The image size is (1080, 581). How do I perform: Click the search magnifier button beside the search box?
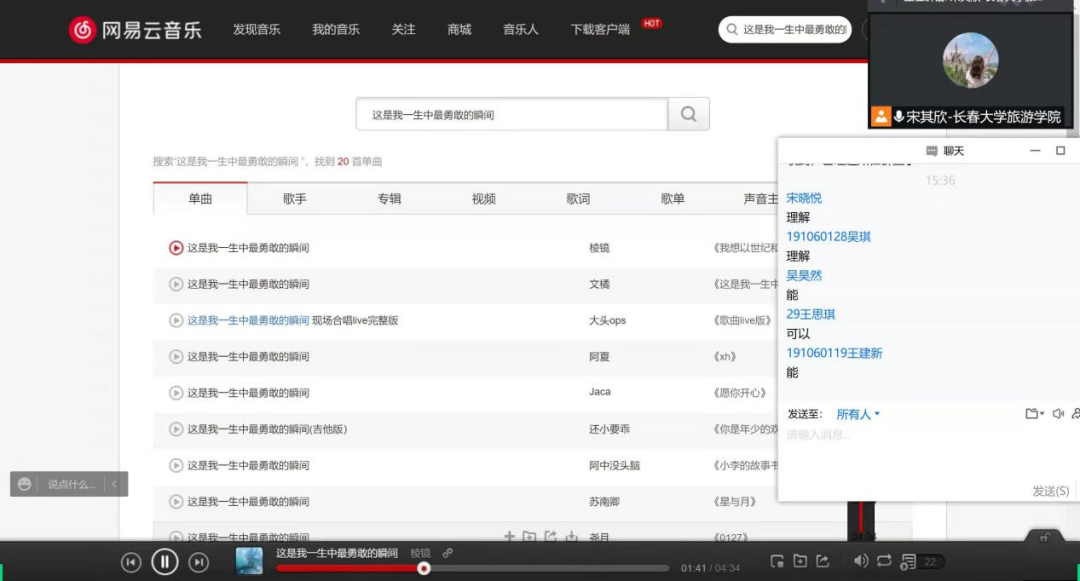click(x=688, y=114)
